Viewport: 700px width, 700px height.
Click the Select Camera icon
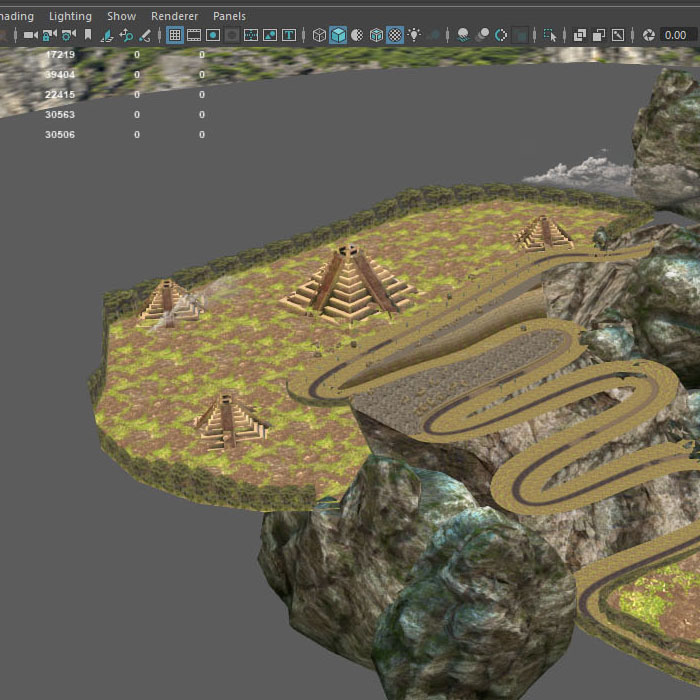(30, 35)
